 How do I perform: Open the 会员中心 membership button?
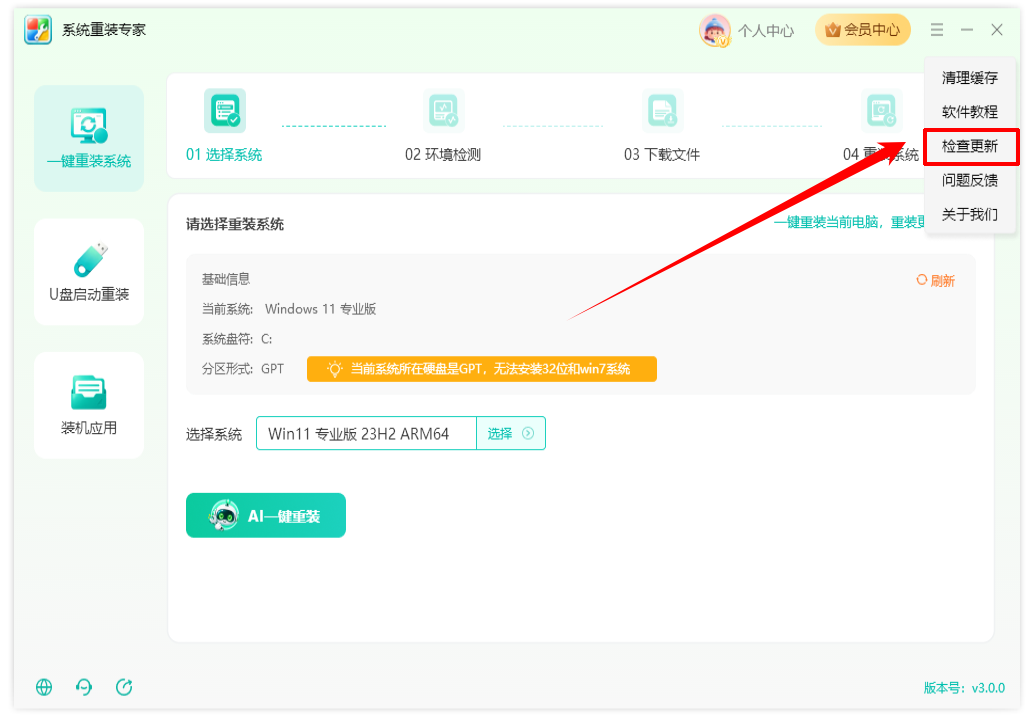(x=862, y=30)
